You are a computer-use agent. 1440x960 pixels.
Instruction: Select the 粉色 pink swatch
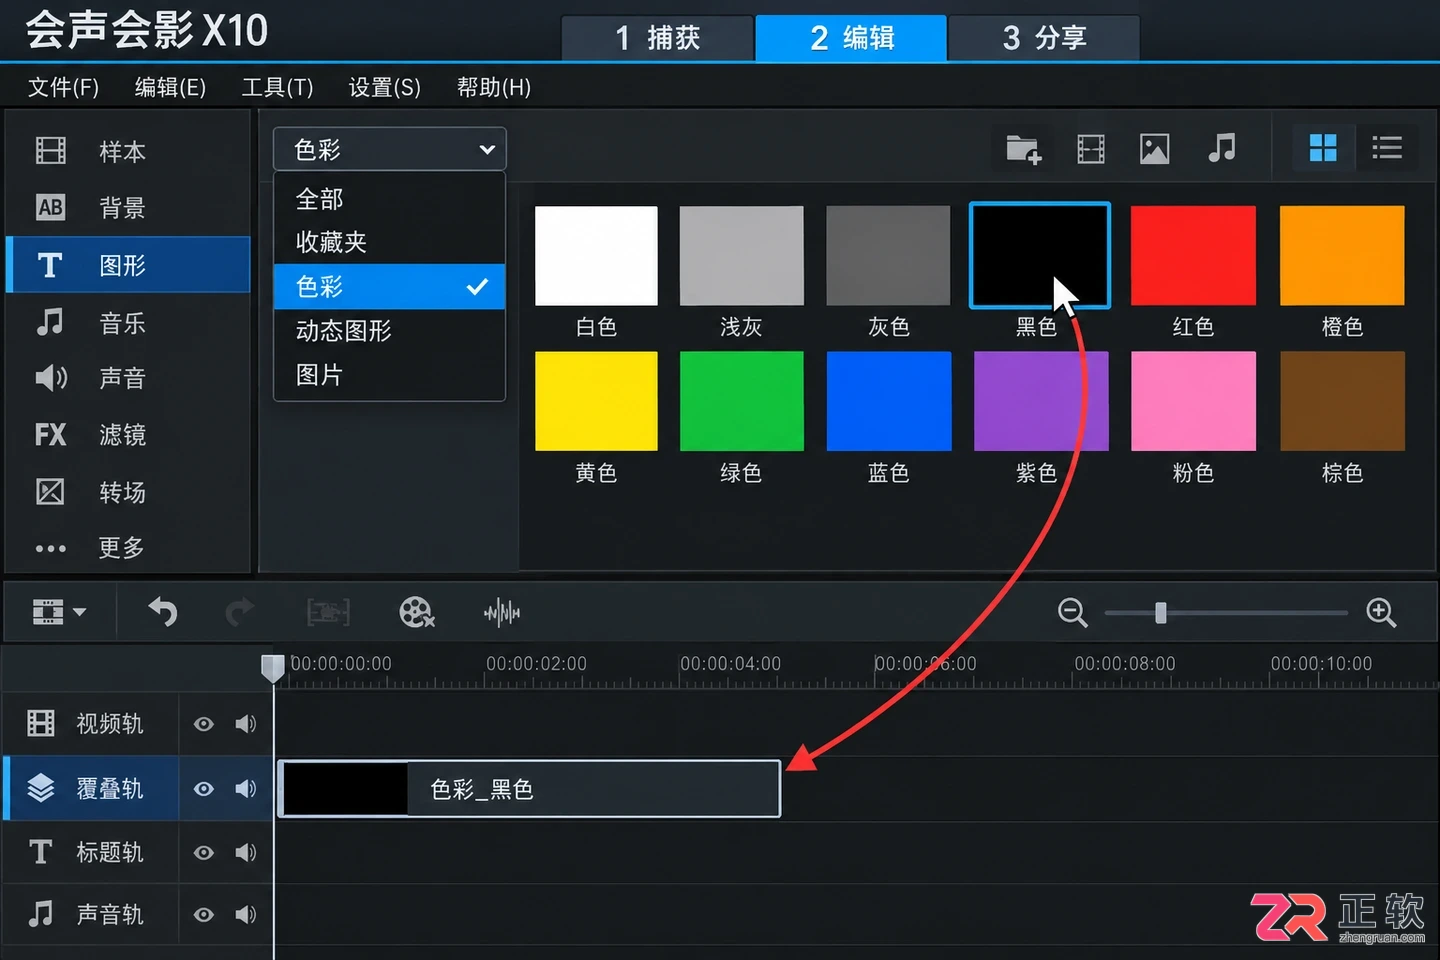(1193, 401)
